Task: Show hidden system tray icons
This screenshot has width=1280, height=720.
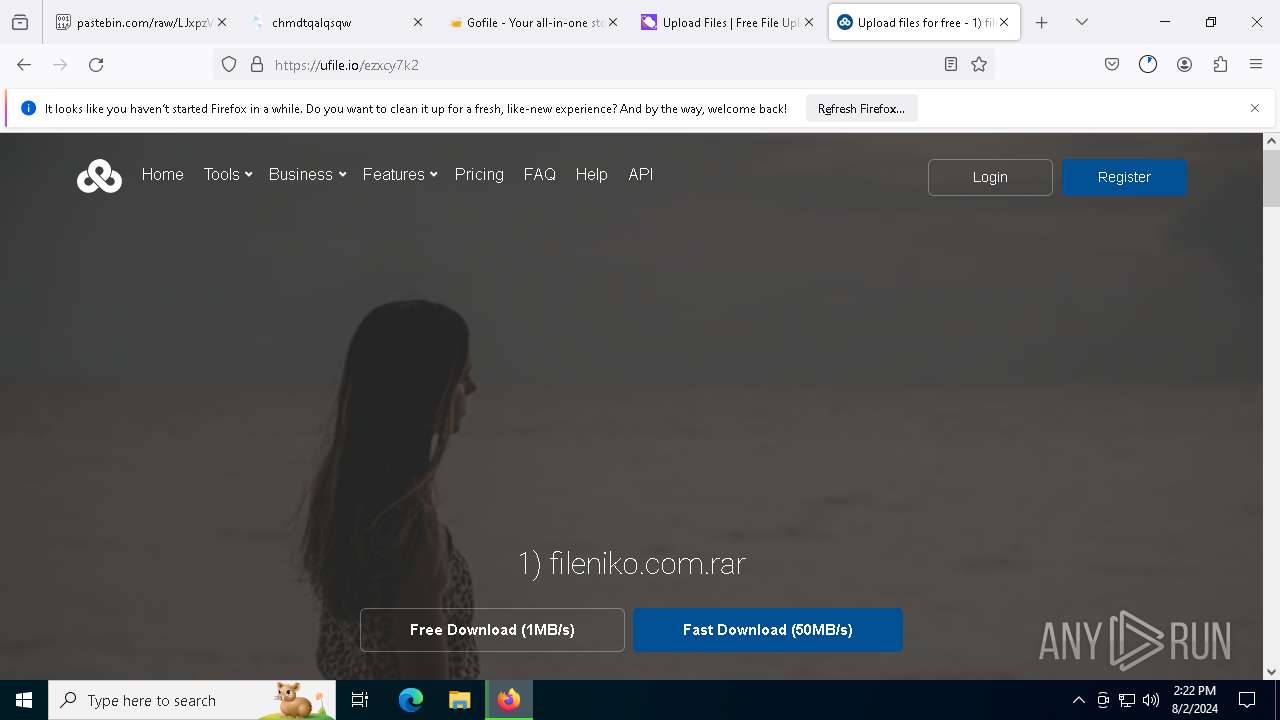Action: pos(1078,700)
